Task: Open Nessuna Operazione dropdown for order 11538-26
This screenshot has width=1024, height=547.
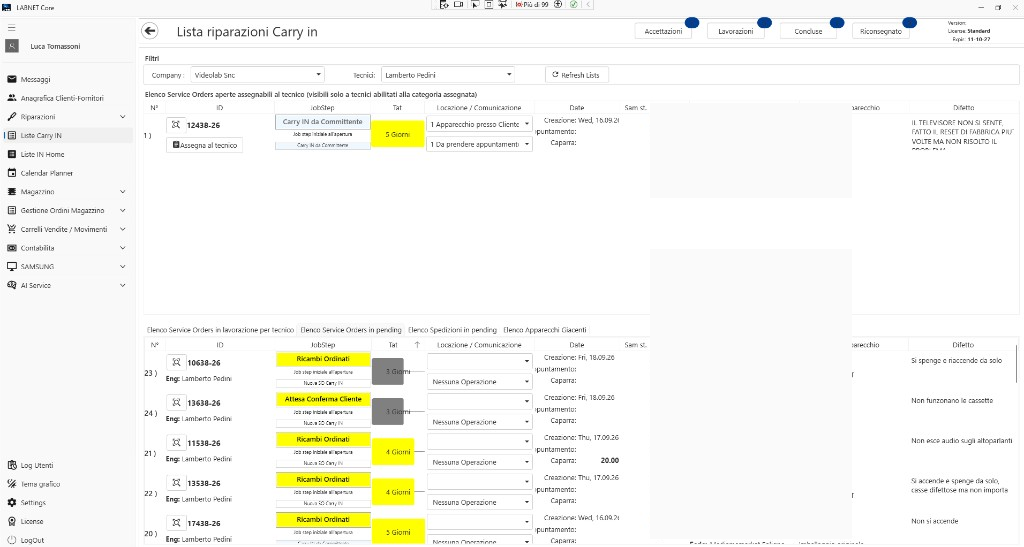Action: pos(479,462)
